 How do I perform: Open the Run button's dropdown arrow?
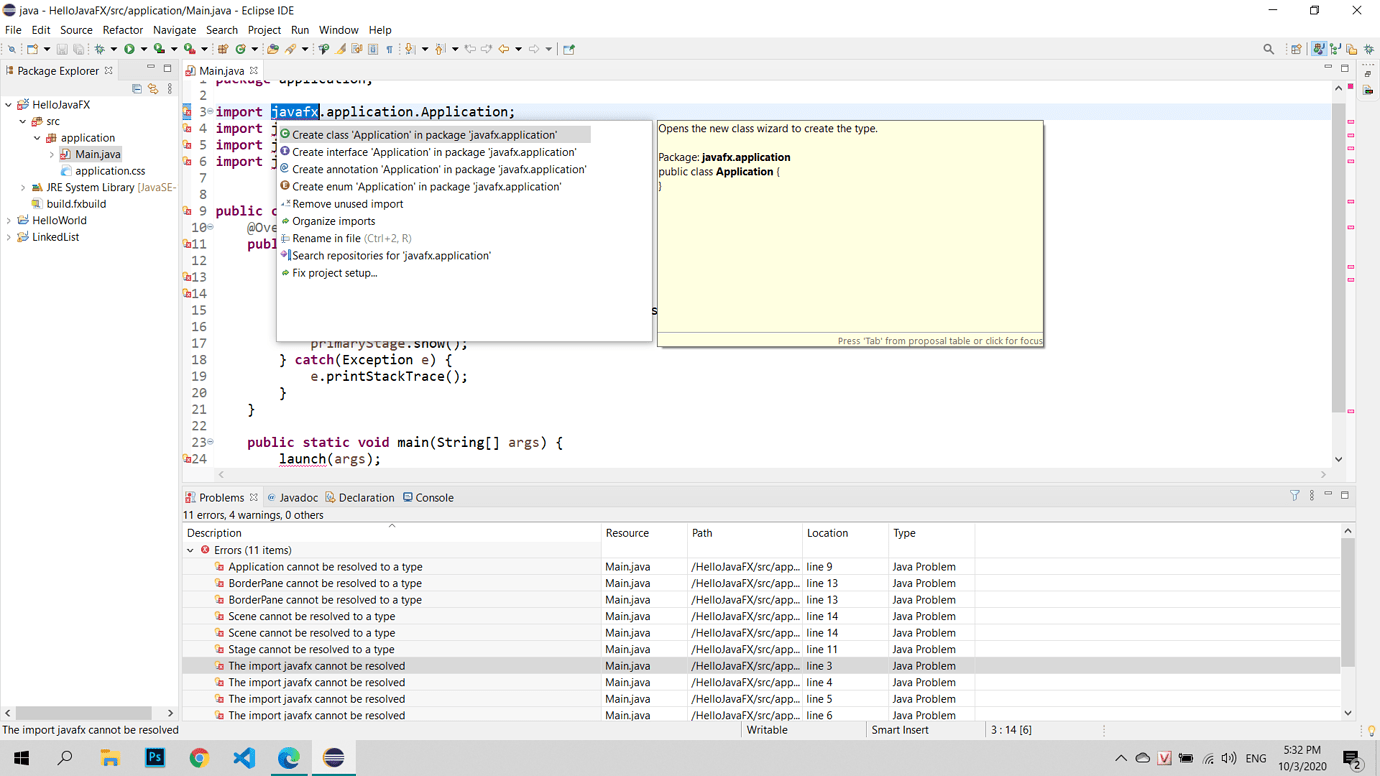pos(144,48)
